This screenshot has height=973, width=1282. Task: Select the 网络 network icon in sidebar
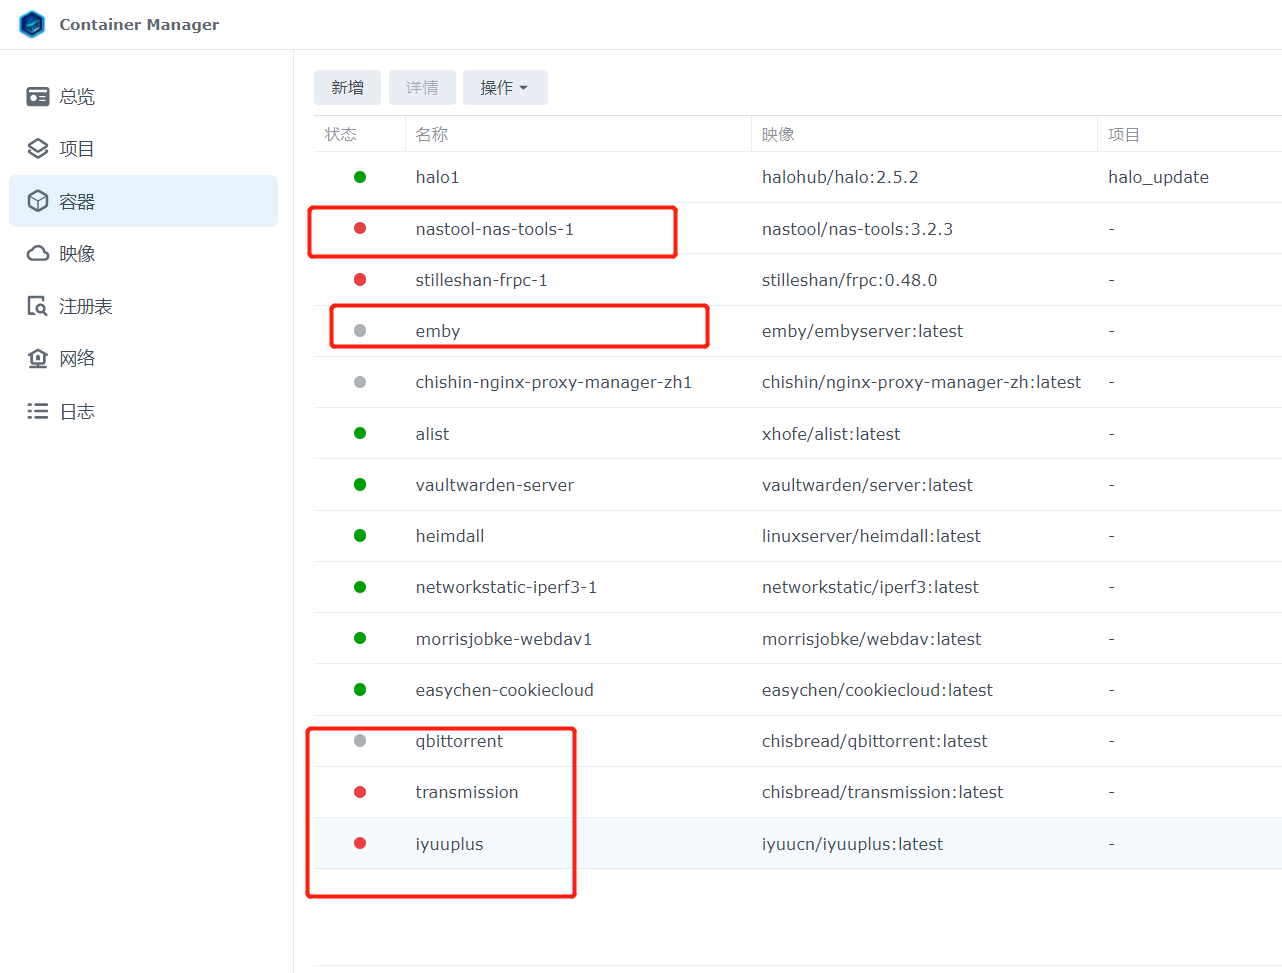[x=38, y=358]
